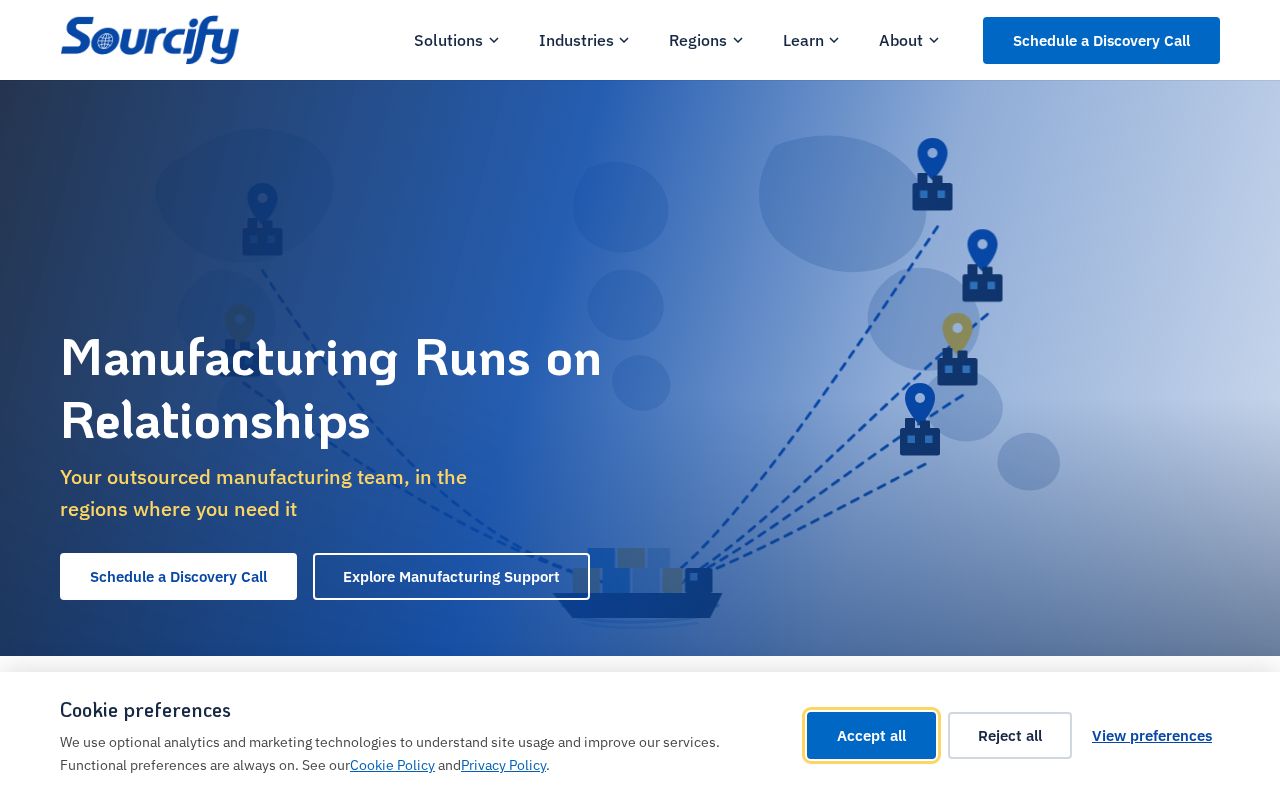The image size is (1280, 800).
Task: Open the Solutions menu
Action: (x=456, y=41)
